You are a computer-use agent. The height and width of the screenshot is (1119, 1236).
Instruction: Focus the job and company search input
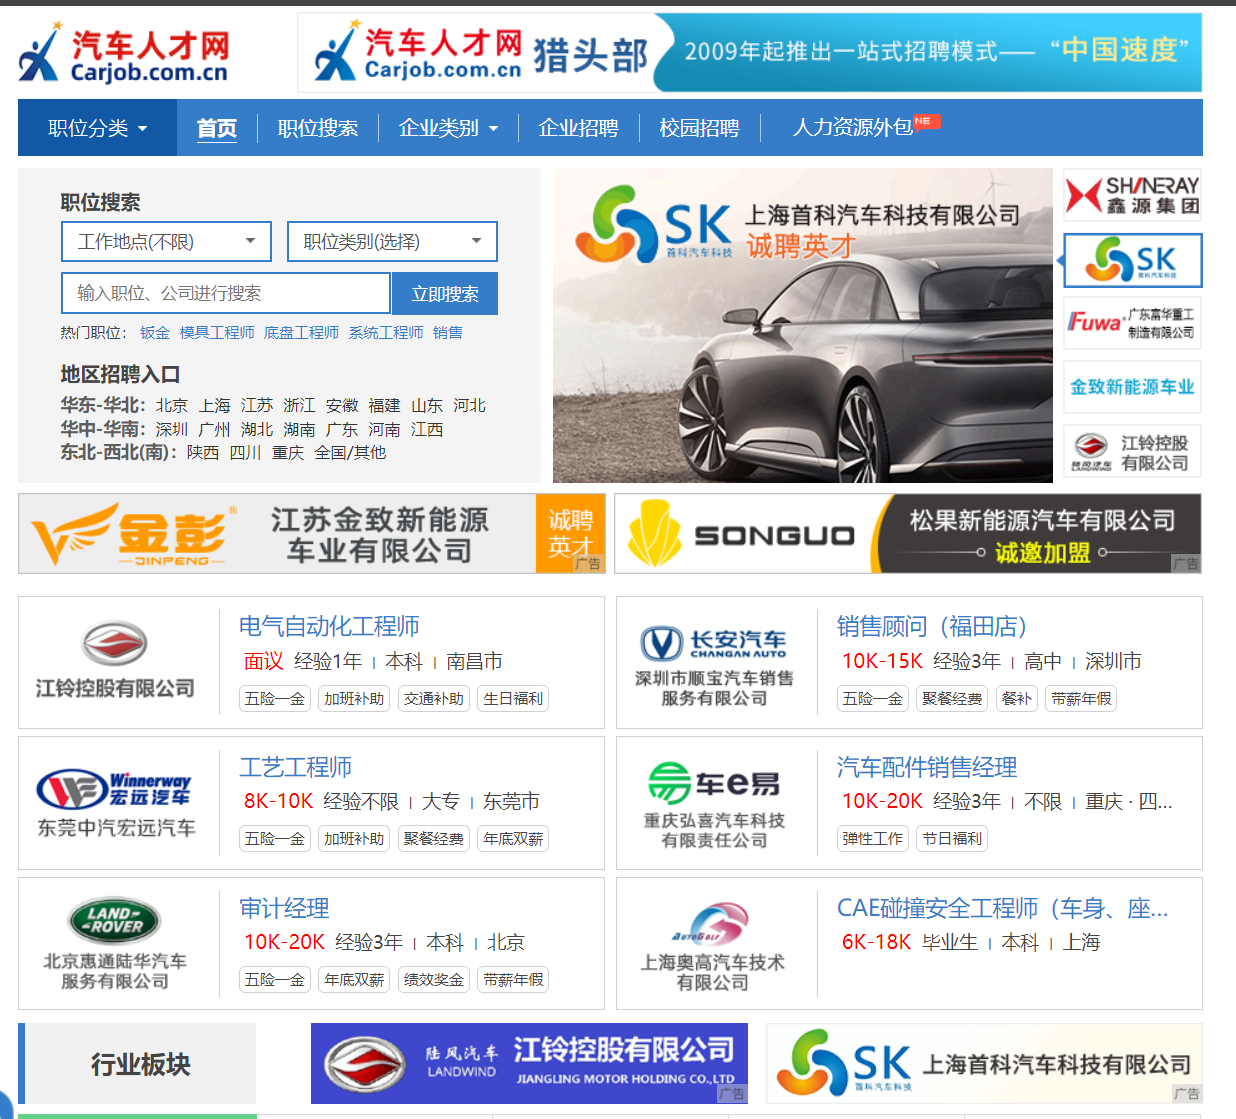226,293
